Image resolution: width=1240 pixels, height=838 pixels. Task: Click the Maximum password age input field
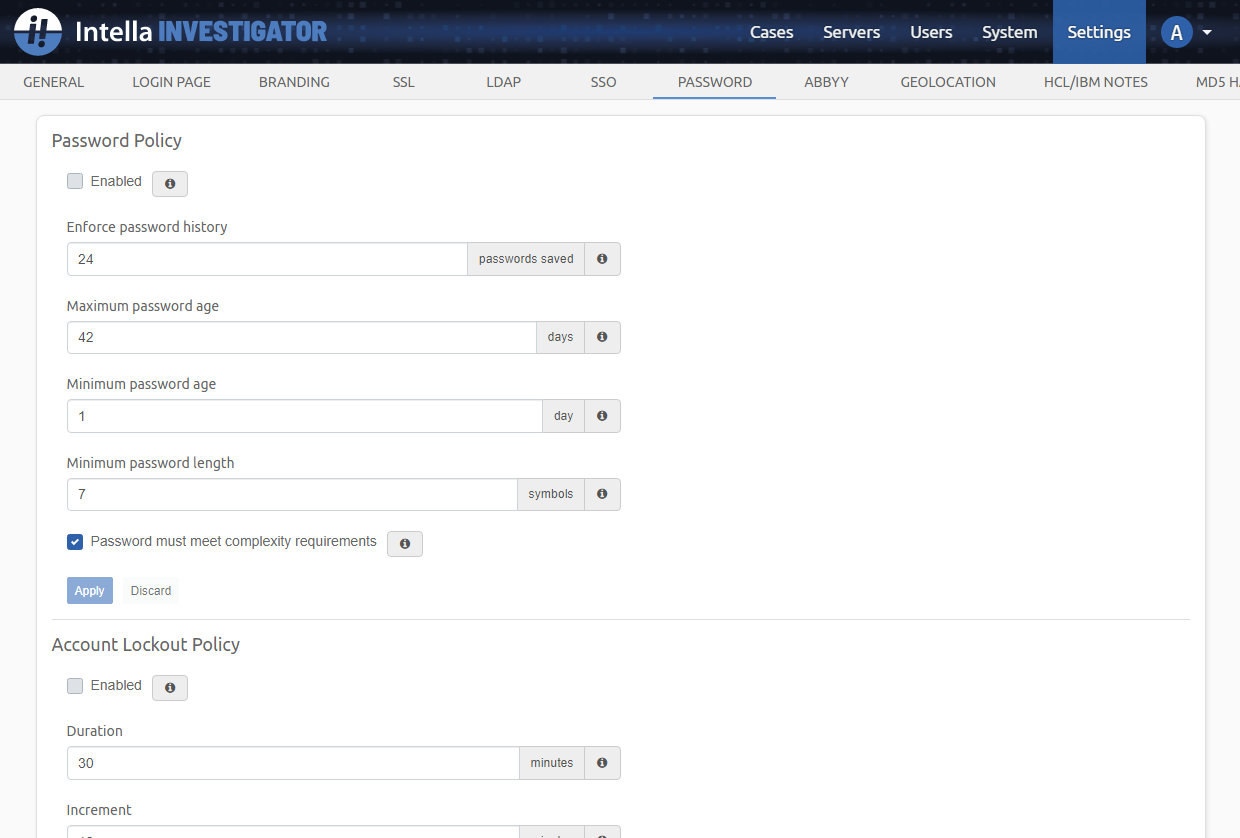pos(300,337)
